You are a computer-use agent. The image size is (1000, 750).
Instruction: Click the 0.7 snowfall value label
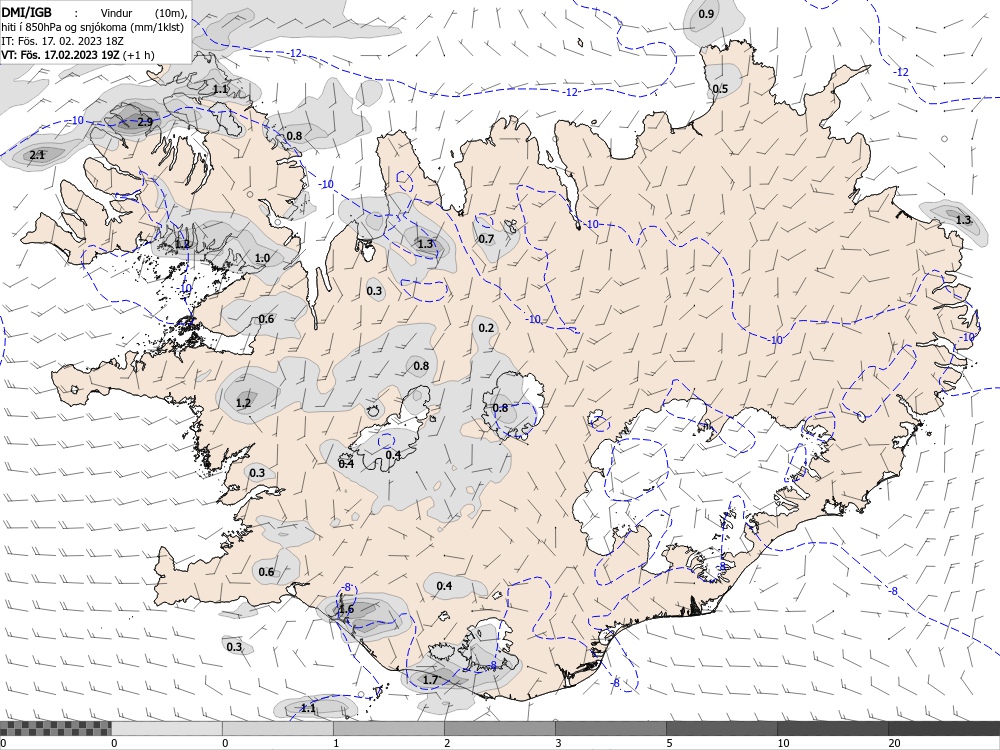click(x=486, y=239)
